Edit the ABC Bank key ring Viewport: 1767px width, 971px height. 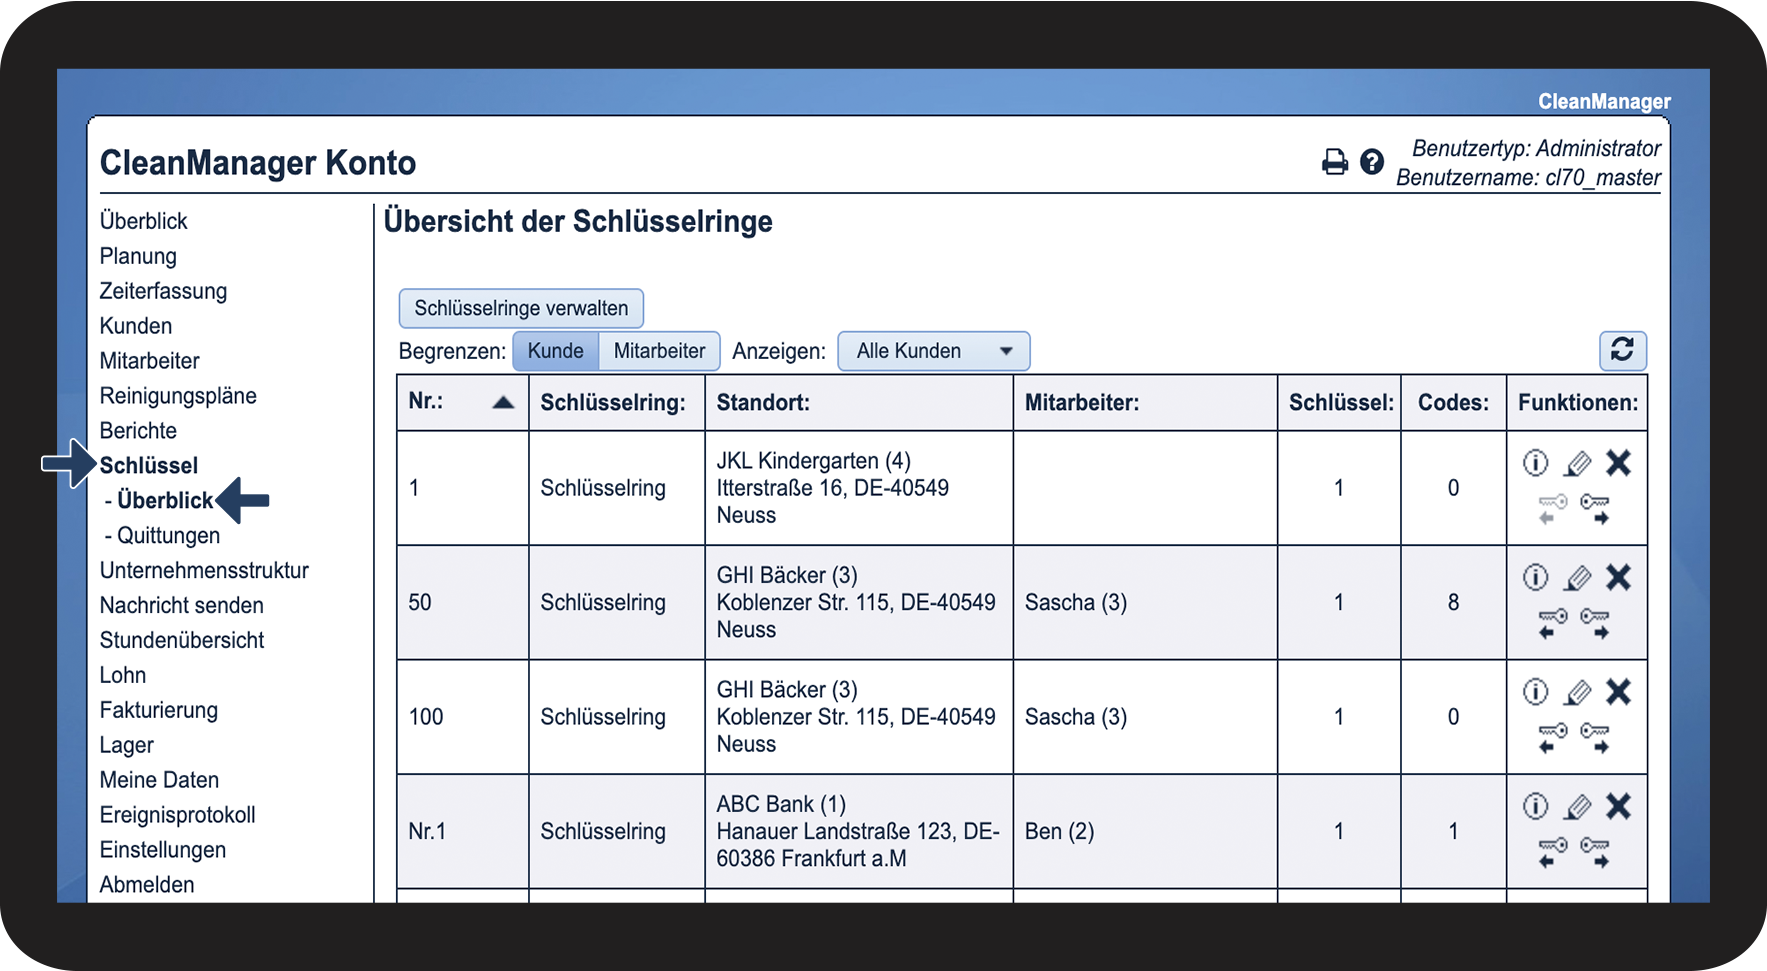pos(1577,807)
